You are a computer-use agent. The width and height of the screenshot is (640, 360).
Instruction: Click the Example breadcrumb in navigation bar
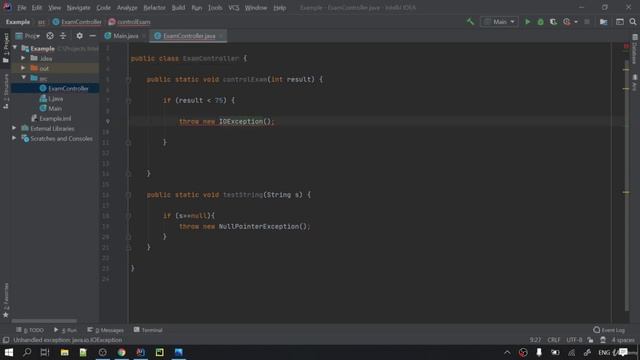pos(18,22)
